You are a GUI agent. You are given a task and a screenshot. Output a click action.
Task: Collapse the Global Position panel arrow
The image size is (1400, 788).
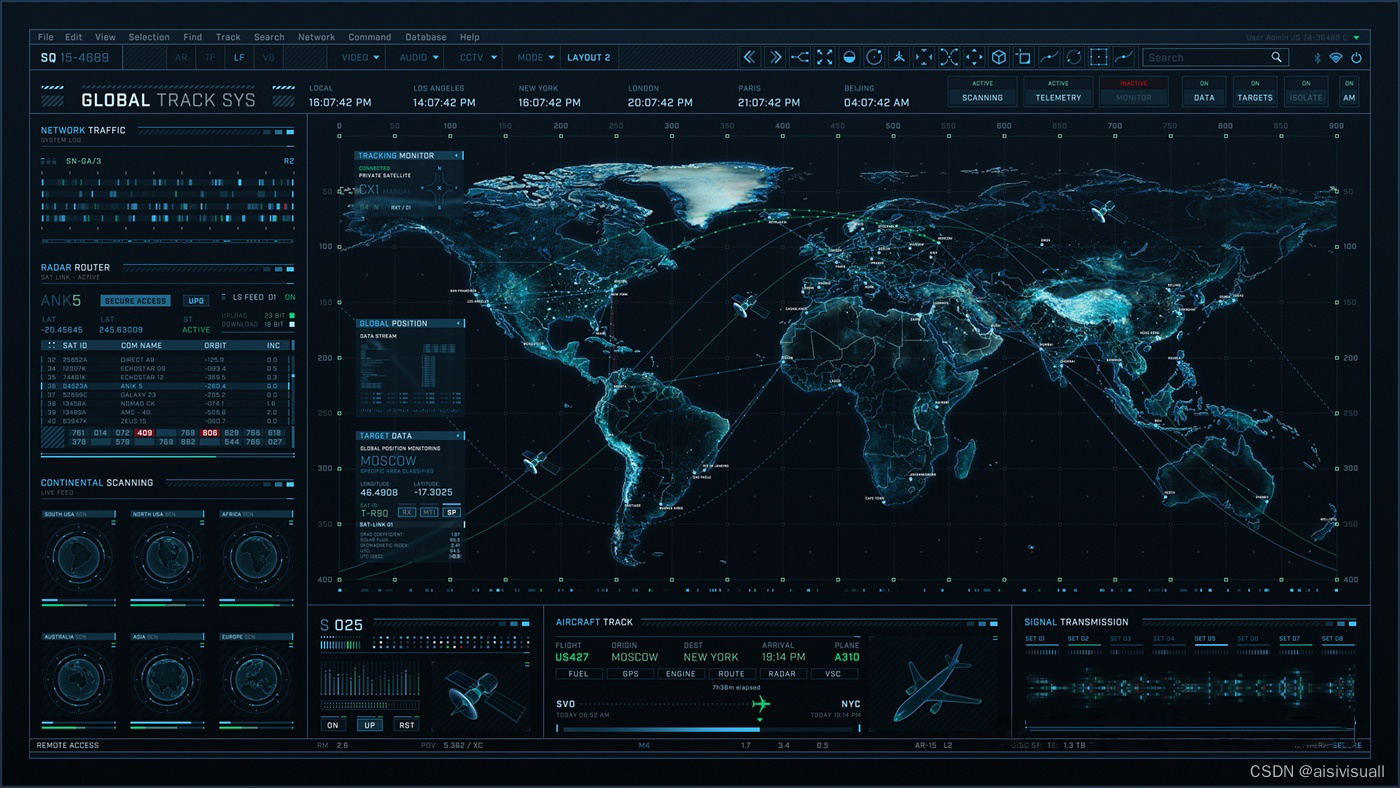(457, 324)
